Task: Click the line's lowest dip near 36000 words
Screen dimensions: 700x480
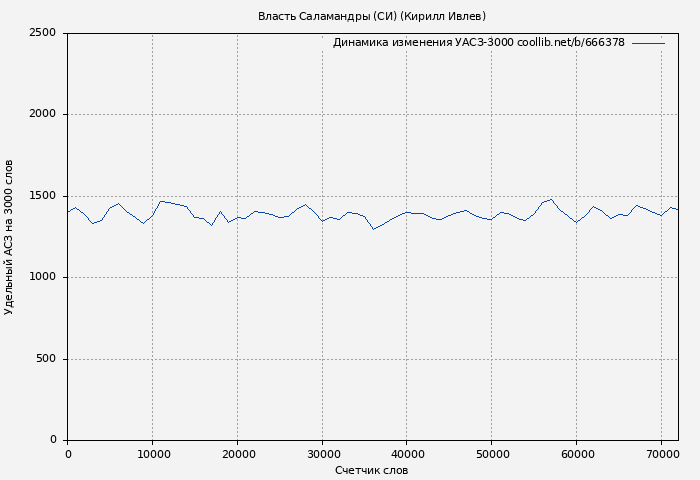Action: [x=373, y=229]
